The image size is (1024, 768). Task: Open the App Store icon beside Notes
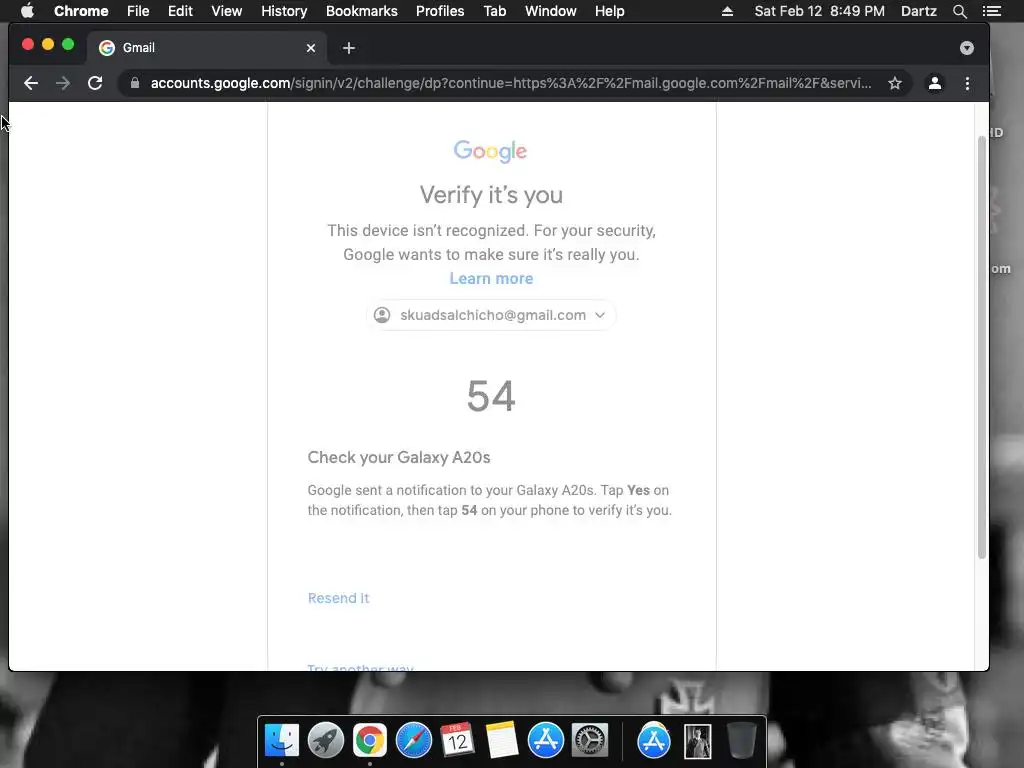coord(545,741)
